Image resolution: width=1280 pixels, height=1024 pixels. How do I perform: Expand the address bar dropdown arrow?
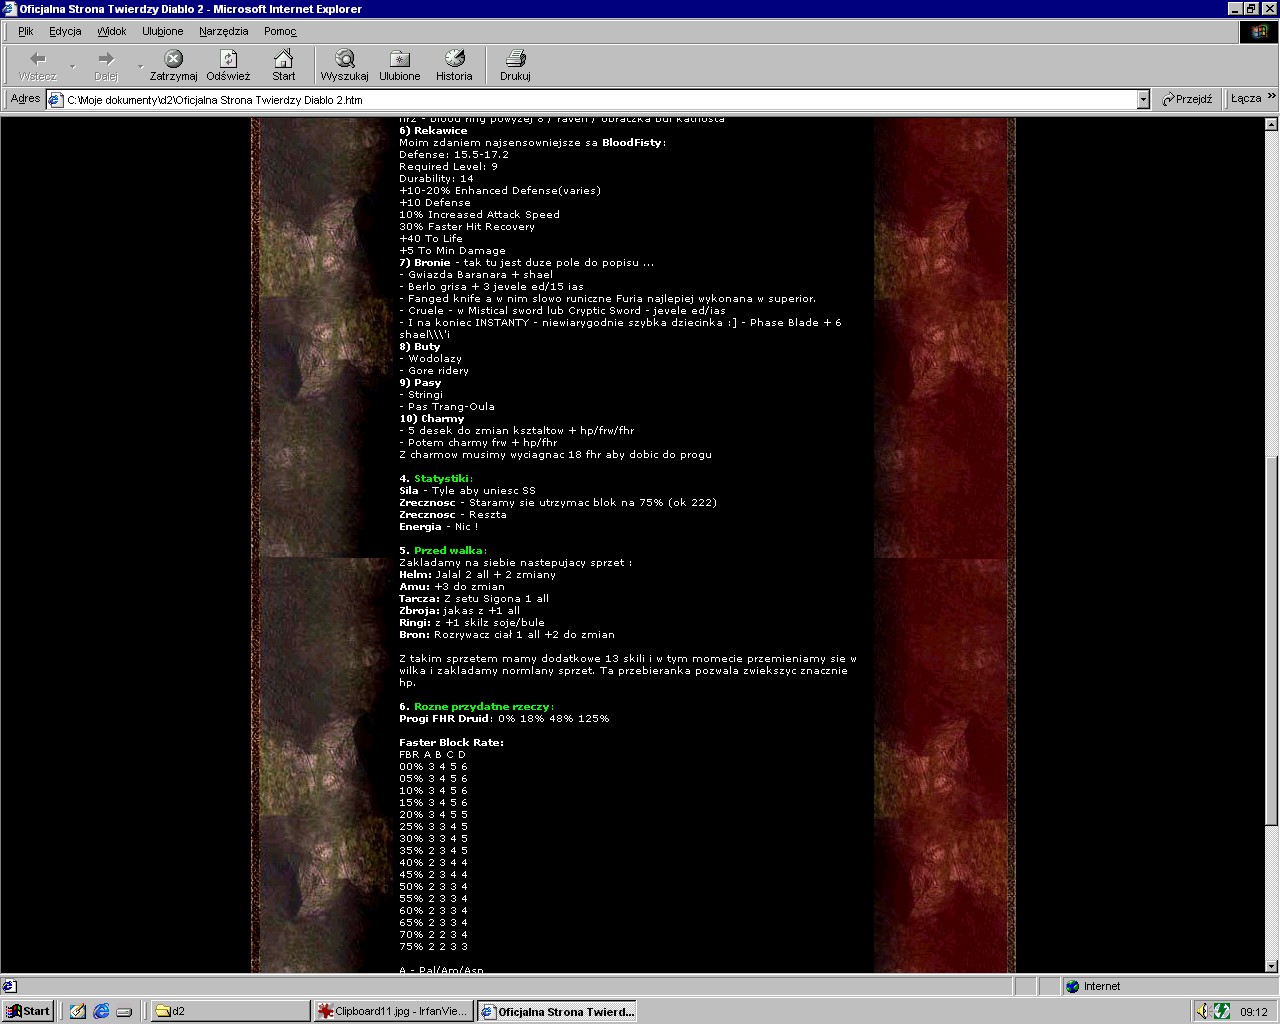(1143, 100)
